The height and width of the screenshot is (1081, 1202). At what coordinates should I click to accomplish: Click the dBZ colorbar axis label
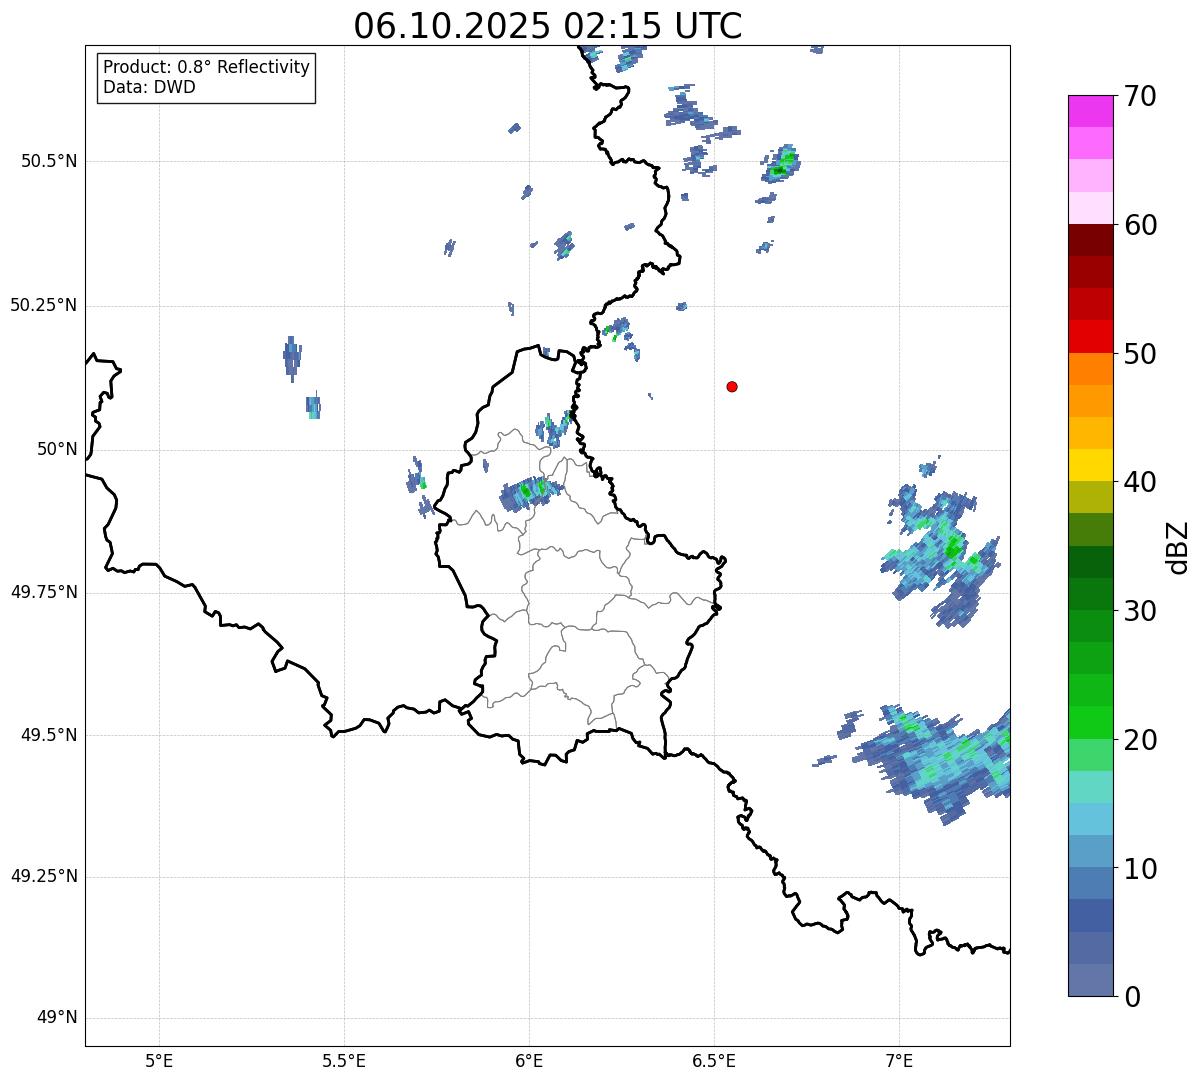(x=1178, y=546)
